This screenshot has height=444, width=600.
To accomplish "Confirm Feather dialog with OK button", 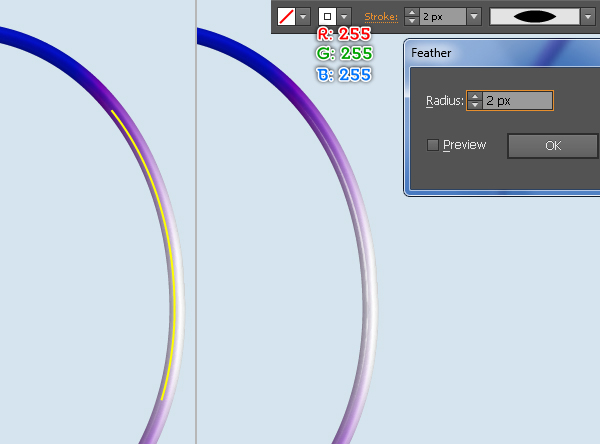I will point(553,146).
